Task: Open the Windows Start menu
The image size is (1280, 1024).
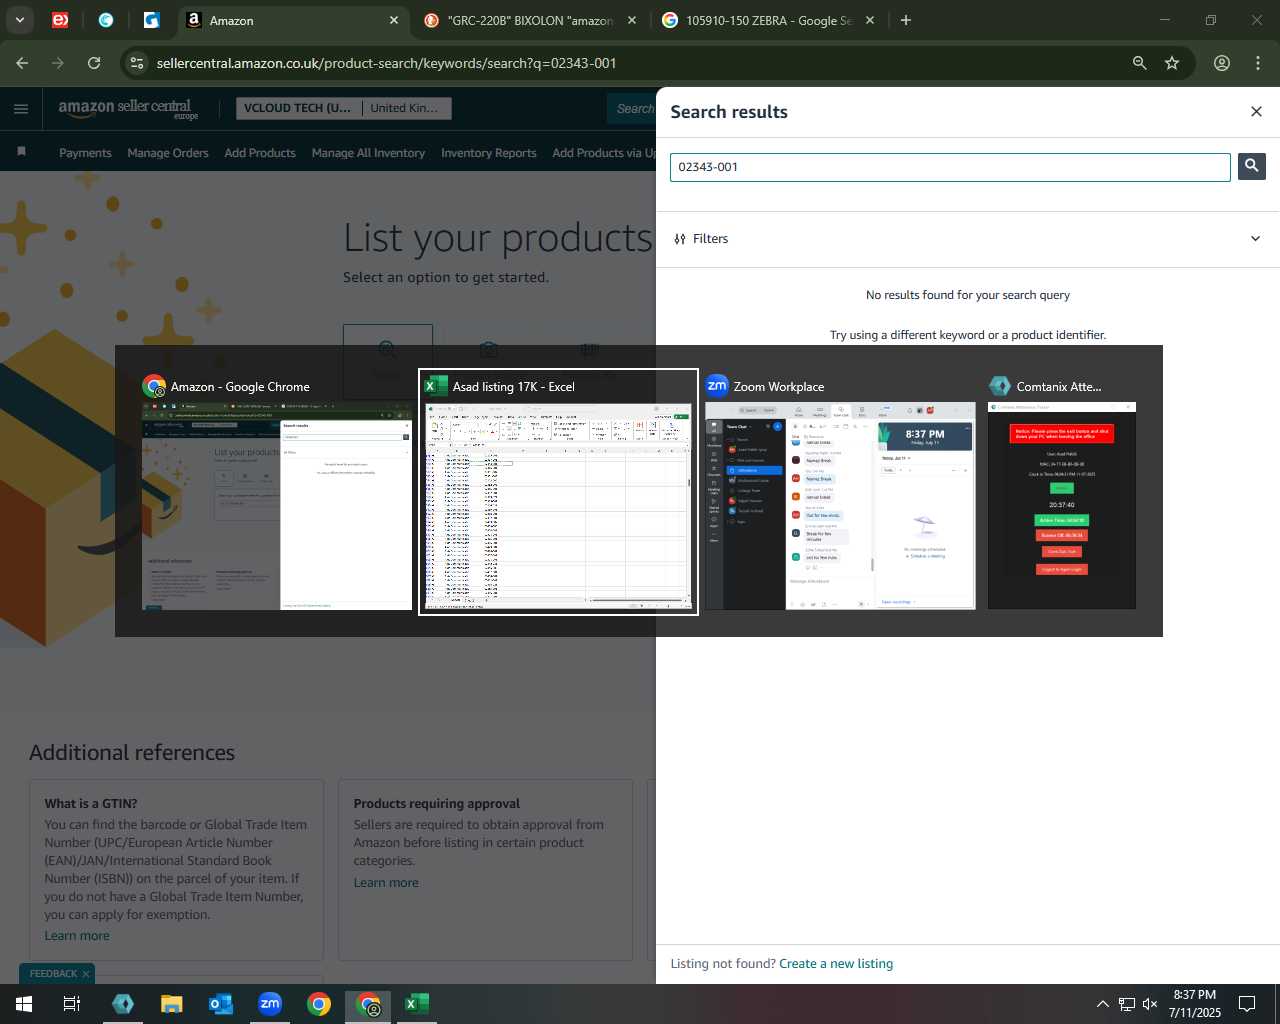Action: pyautogui.click(x=24, y=1004)
